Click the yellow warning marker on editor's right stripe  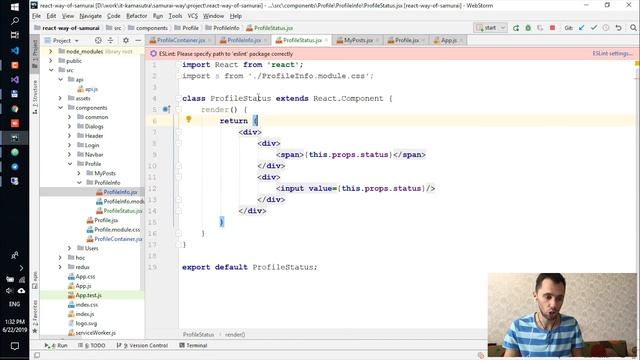point(637,64)
